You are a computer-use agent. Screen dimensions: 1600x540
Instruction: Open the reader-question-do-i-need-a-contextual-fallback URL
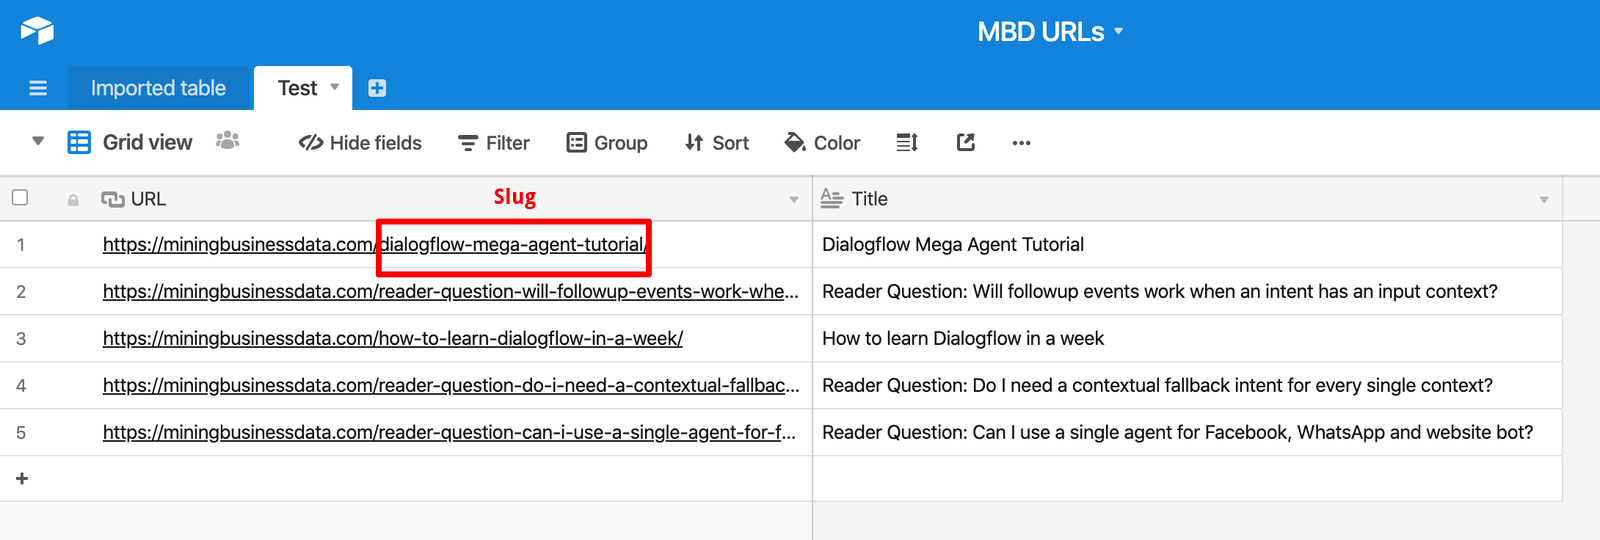[451, 385]
